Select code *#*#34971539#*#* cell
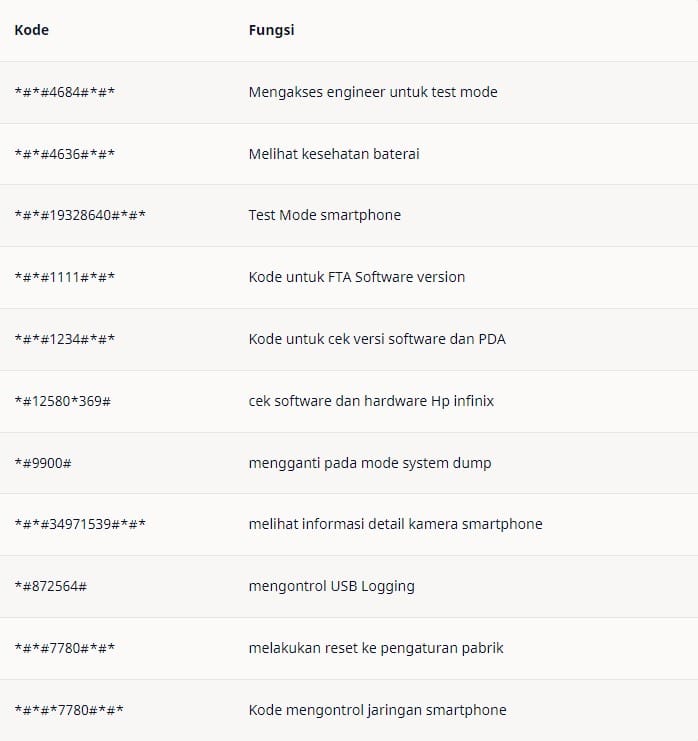Viewport: 698px width, 741px height. point(80,525)
